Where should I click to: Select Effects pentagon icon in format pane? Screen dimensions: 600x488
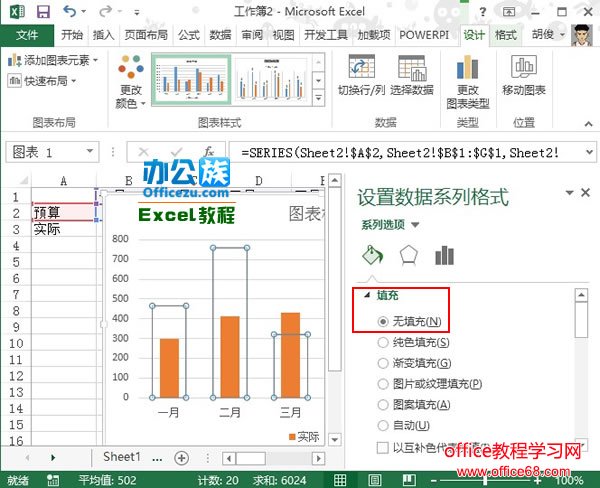408,255
